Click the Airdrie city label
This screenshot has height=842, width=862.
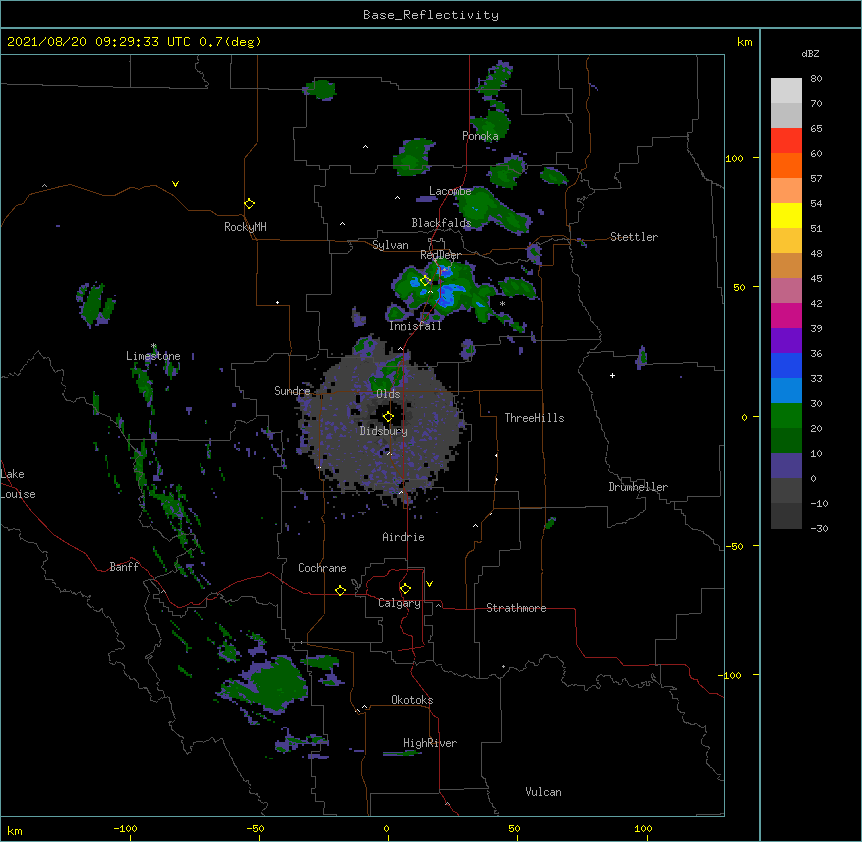404,537
